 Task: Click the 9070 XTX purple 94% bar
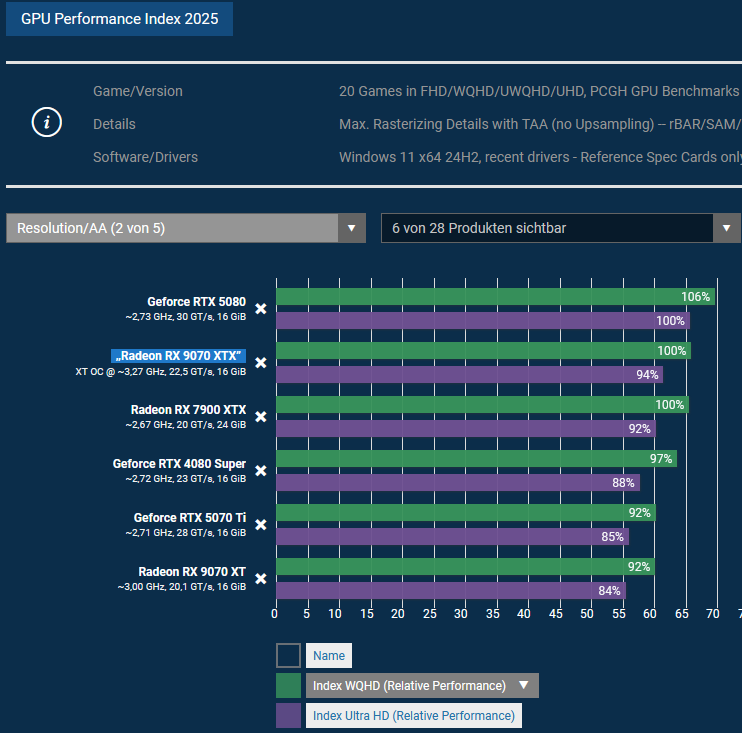coord(469,374)
